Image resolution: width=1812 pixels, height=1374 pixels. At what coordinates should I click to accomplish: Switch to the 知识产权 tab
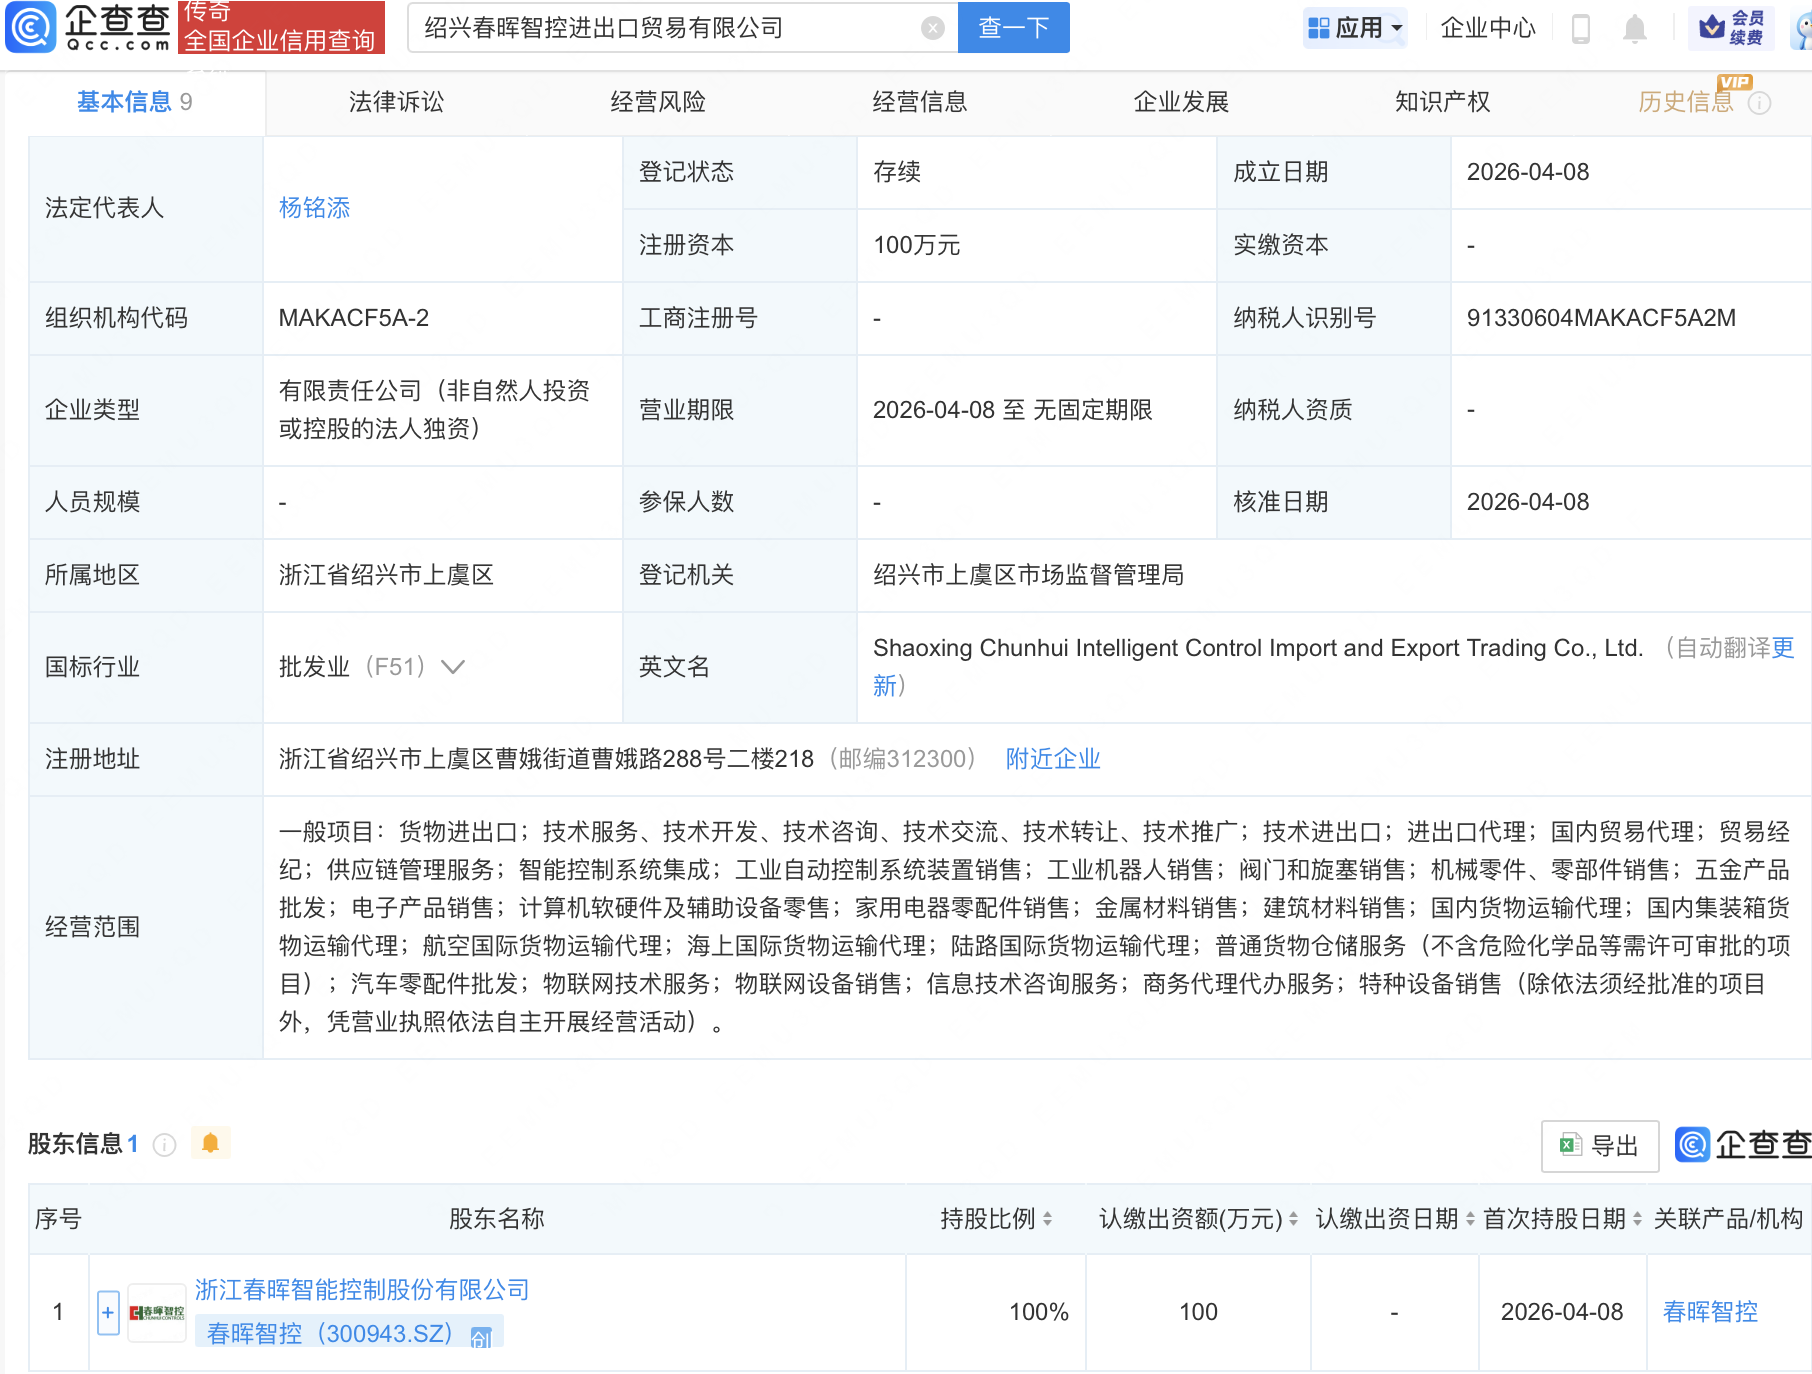1442,102
